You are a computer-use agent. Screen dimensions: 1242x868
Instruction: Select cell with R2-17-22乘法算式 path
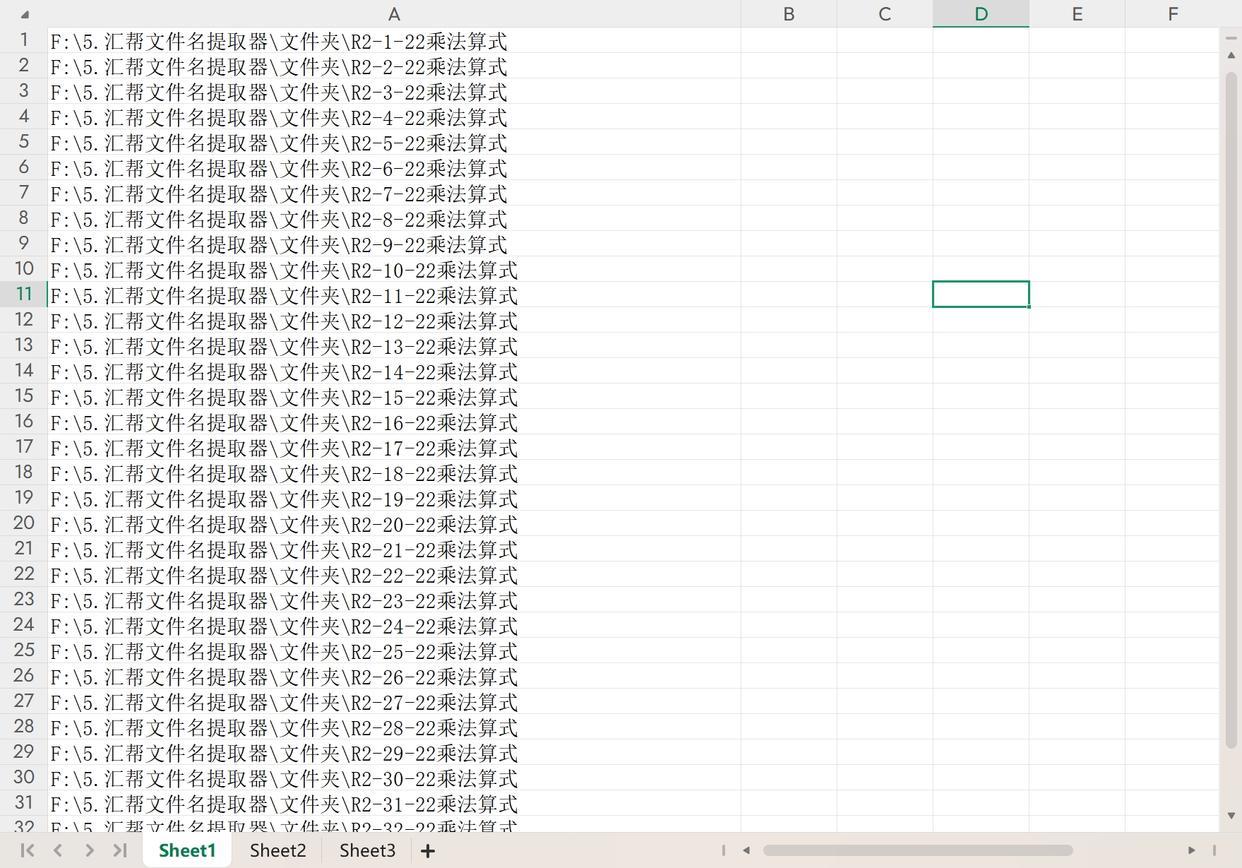point(394,447)
